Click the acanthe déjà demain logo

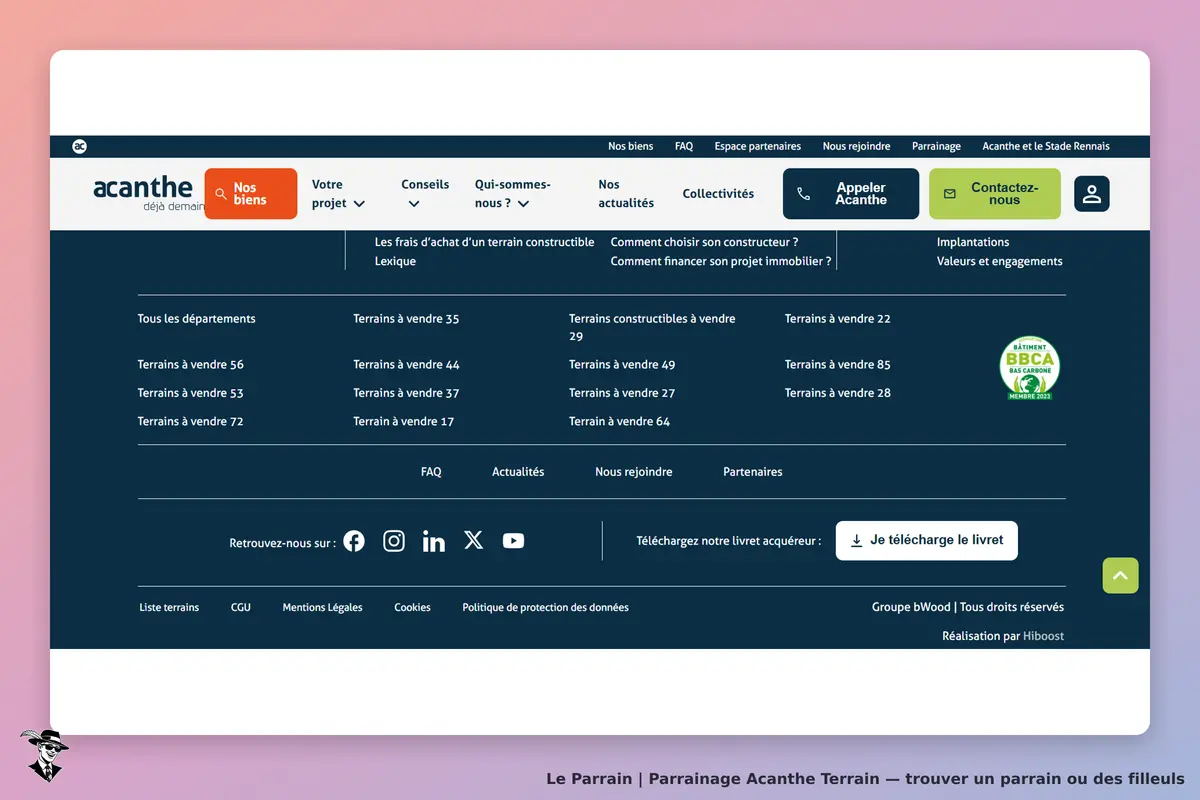point(148,193)
